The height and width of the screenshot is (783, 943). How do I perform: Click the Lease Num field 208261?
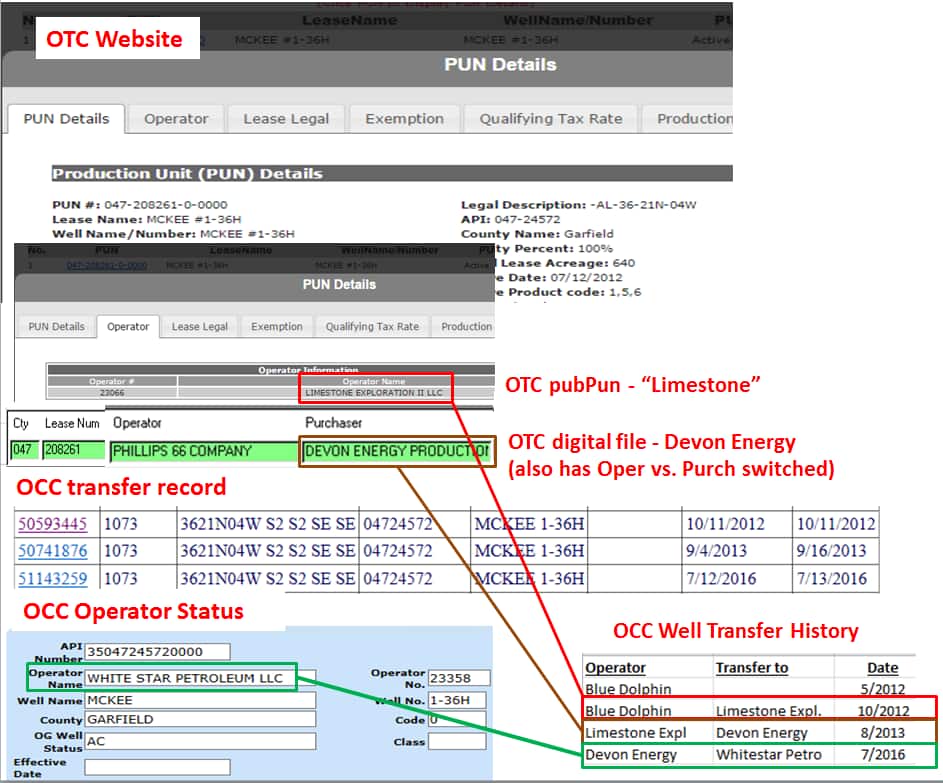point(73,450)
